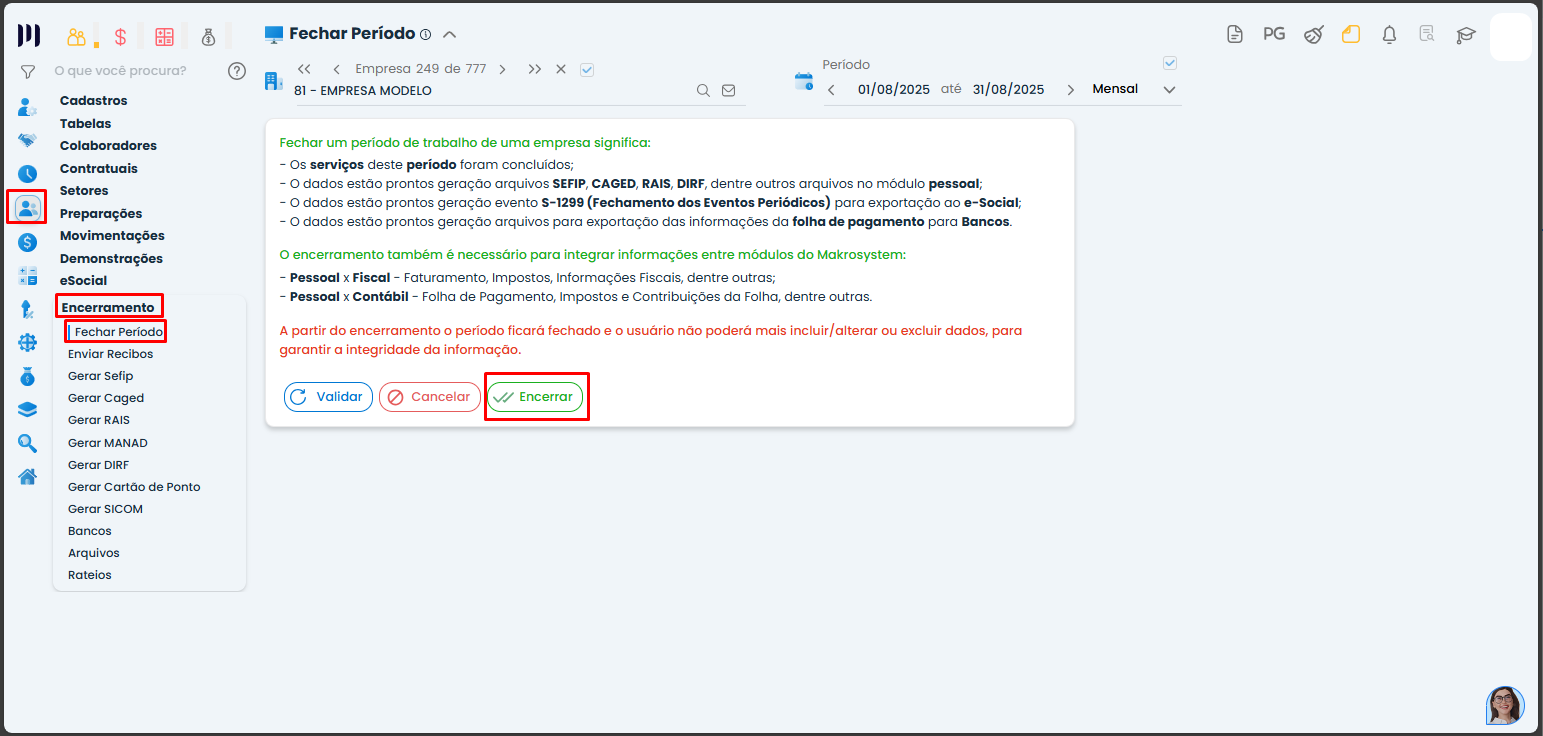Expand the Setores menu
Image resolution: width=1543 pixels, height=736 pixels.
pos(84,190)
